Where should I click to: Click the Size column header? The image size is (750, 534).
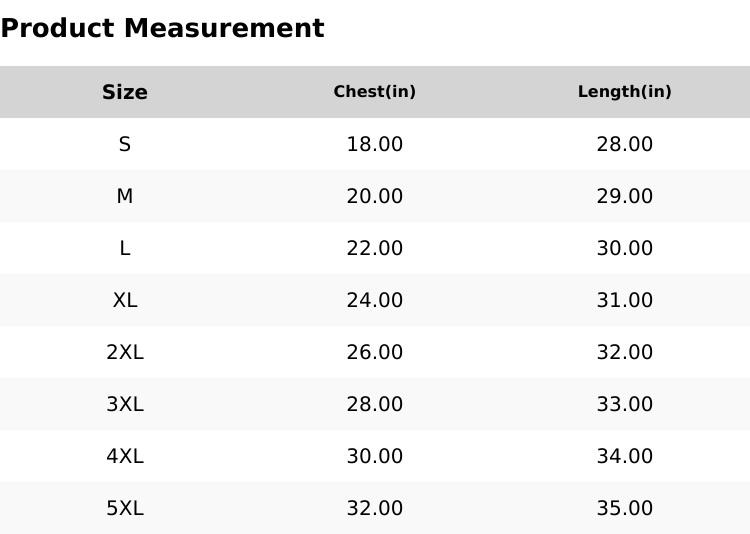[x=125, y=92]
